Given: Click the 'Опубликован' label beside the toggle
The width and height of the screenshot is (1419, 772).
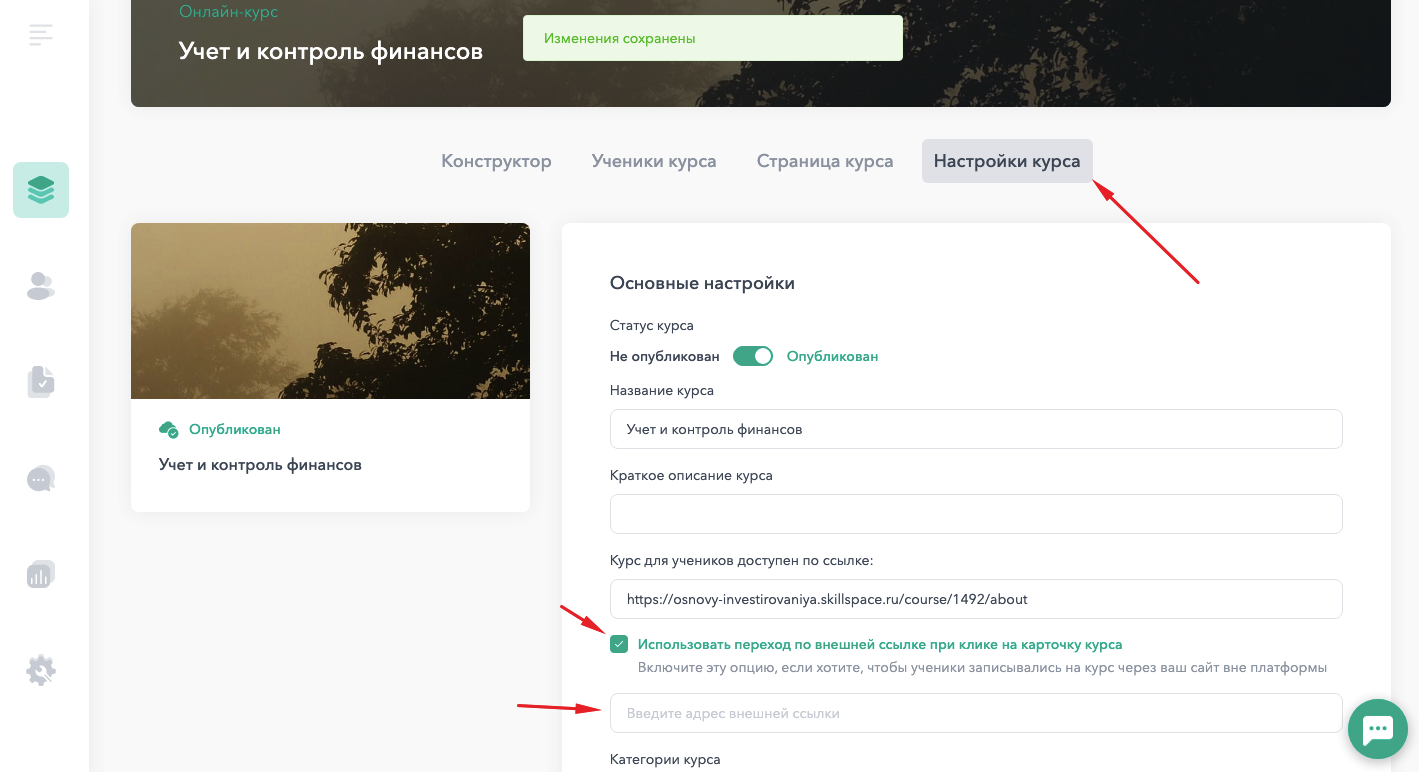Looking at the screenshot, I should coord(832,356).
